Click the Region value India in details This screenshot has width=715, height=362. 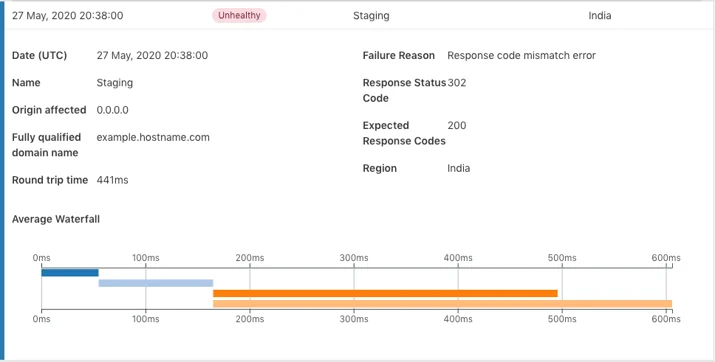[x=459, y=168]
